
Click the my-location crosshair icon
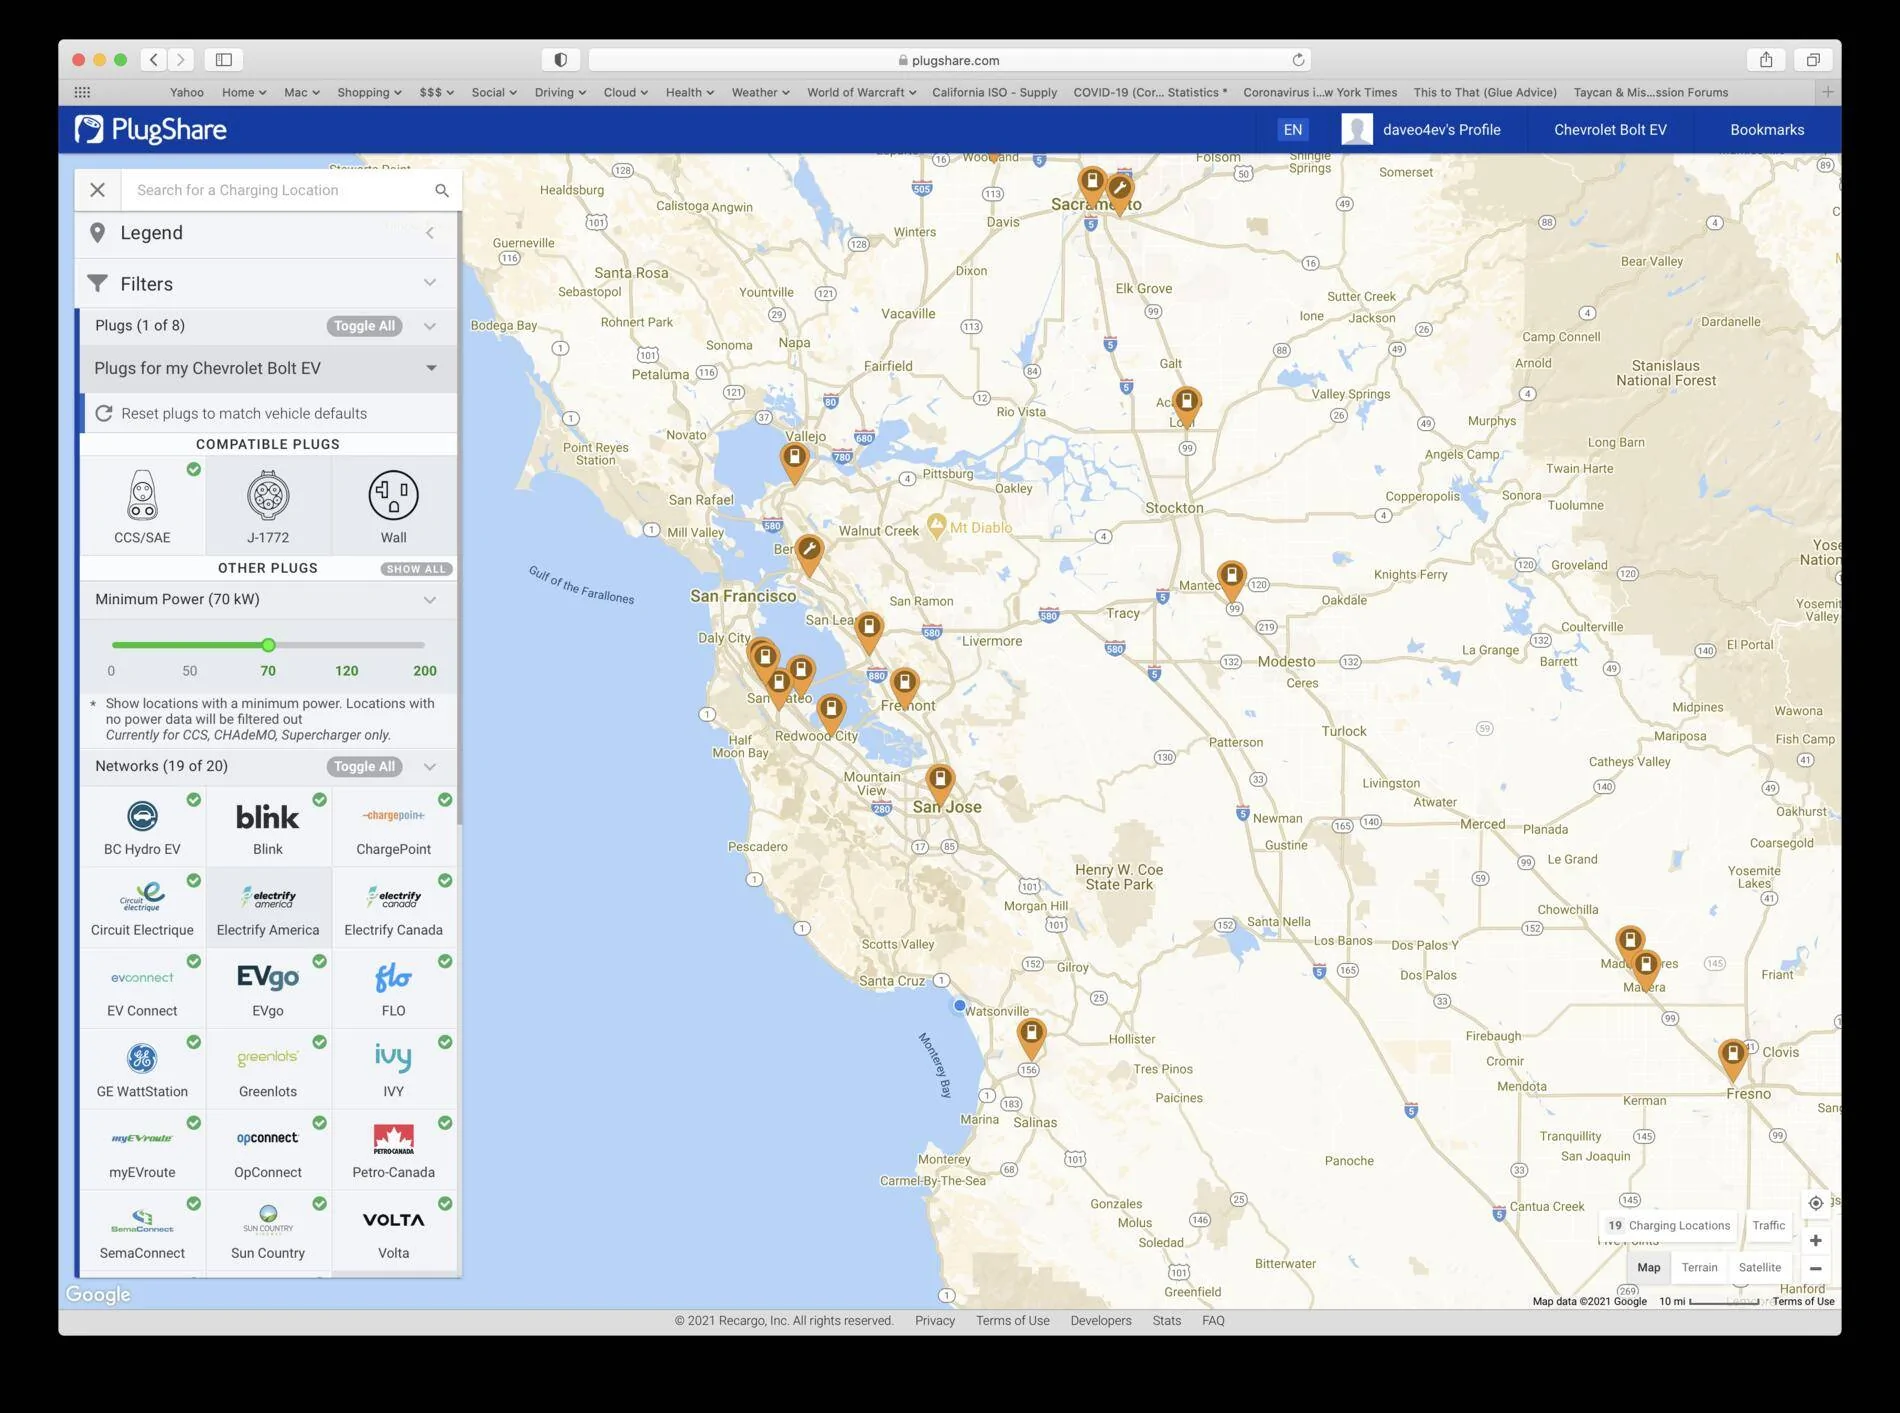tap(1815, 1203)
